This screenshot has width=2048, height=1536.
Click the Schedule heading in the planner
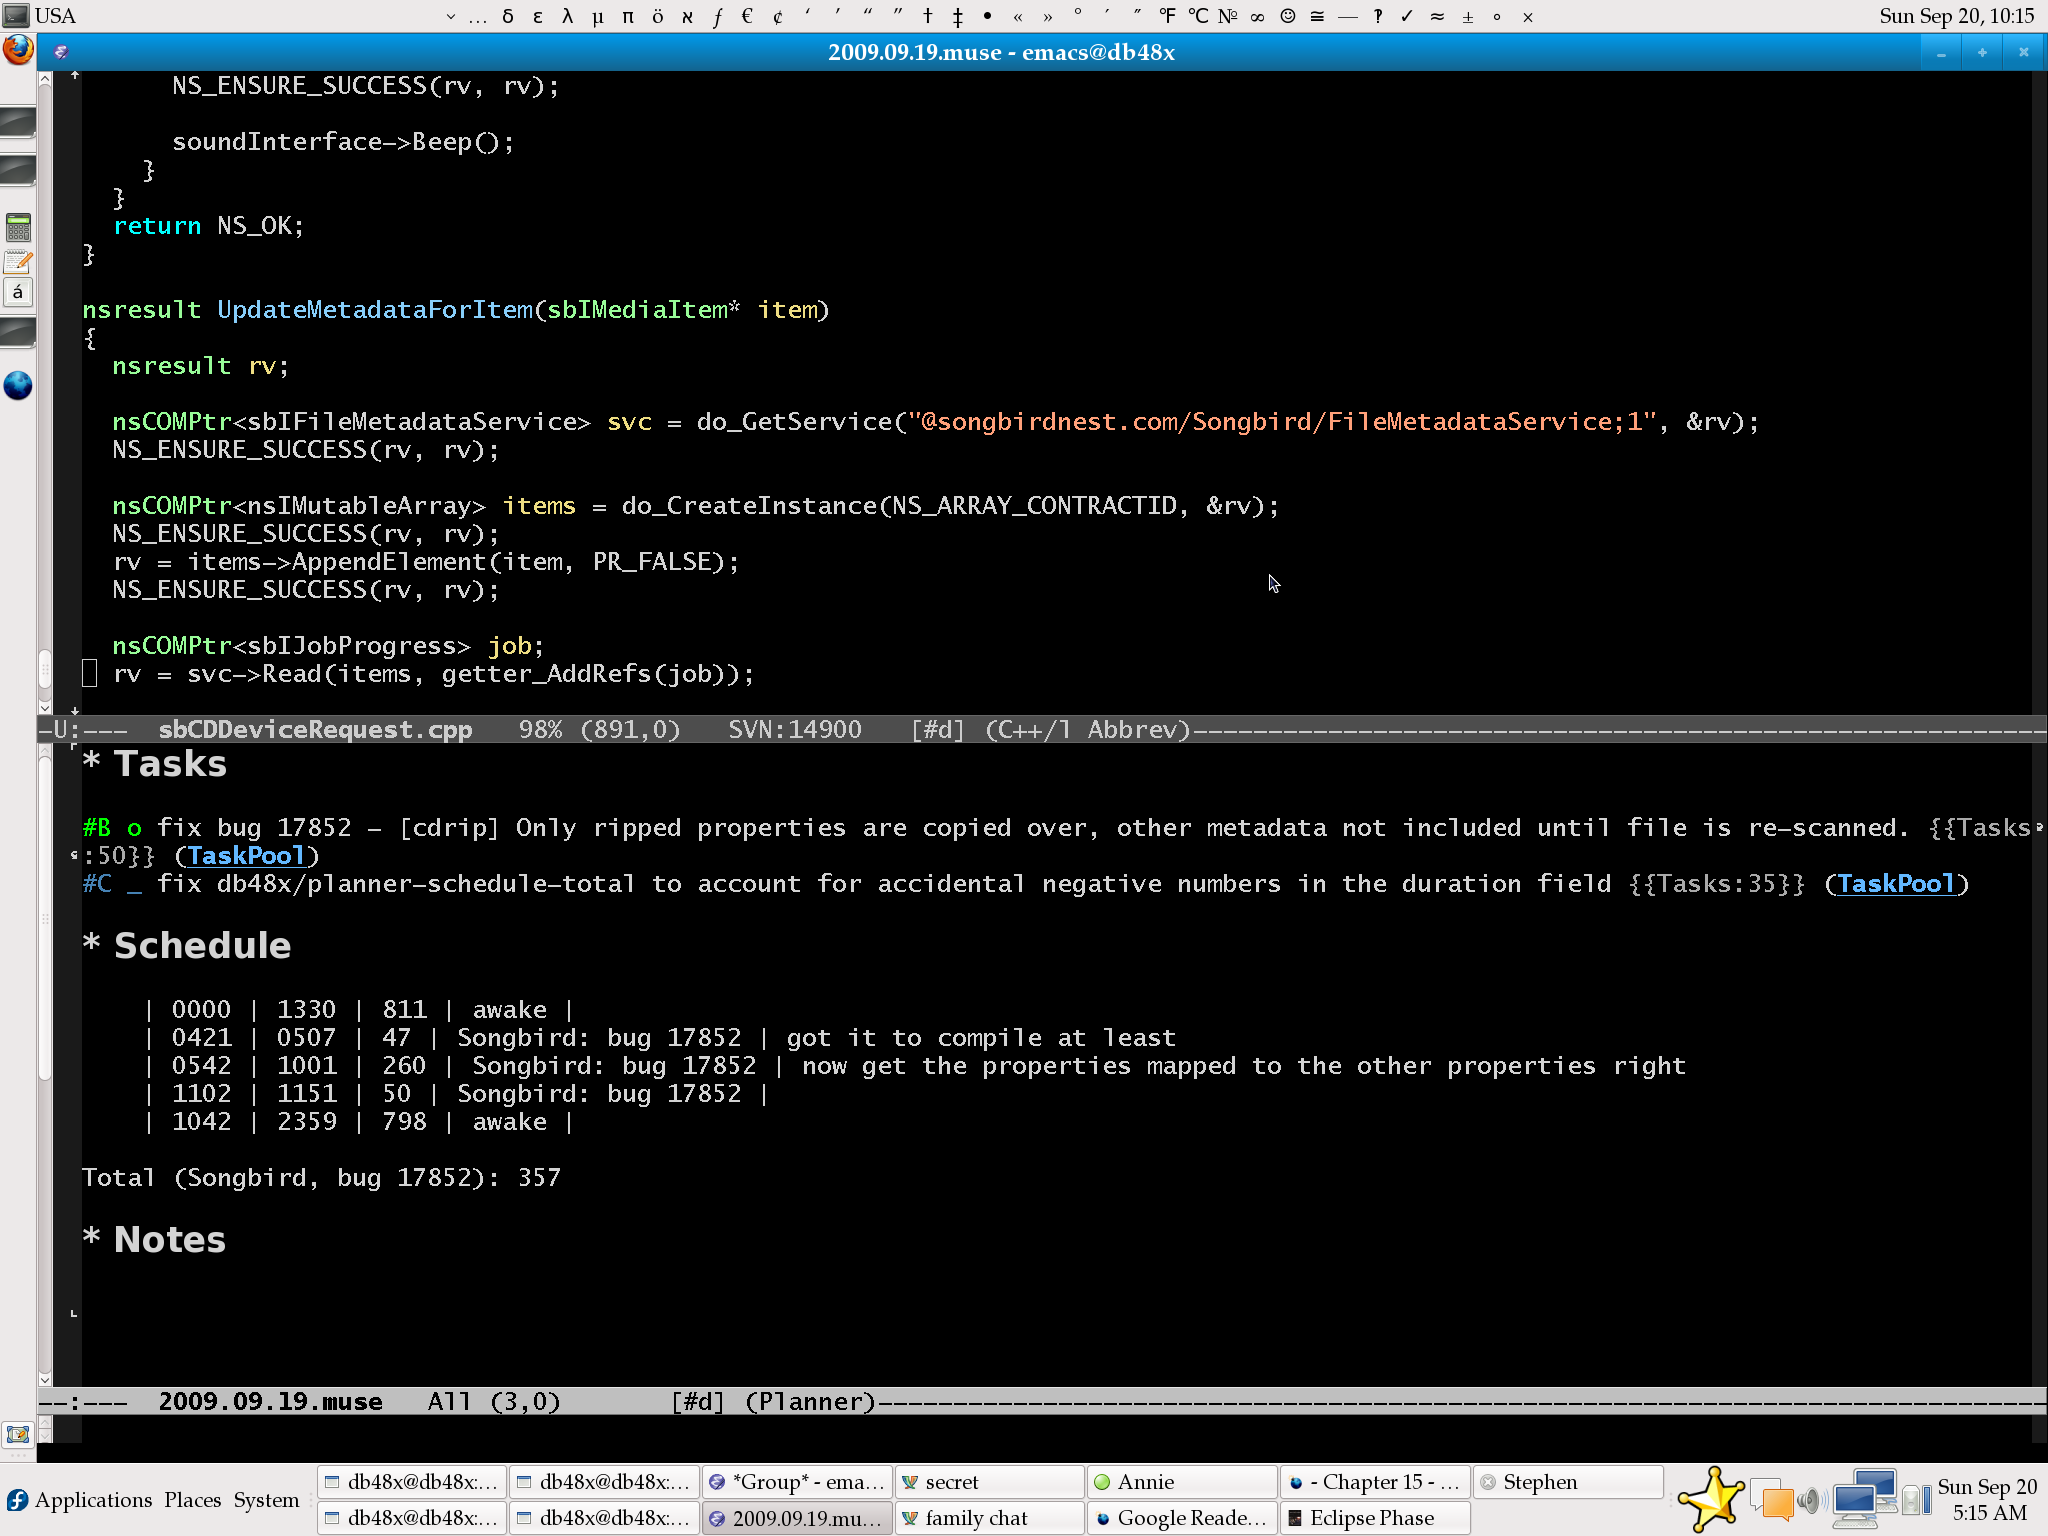(202, 946)
